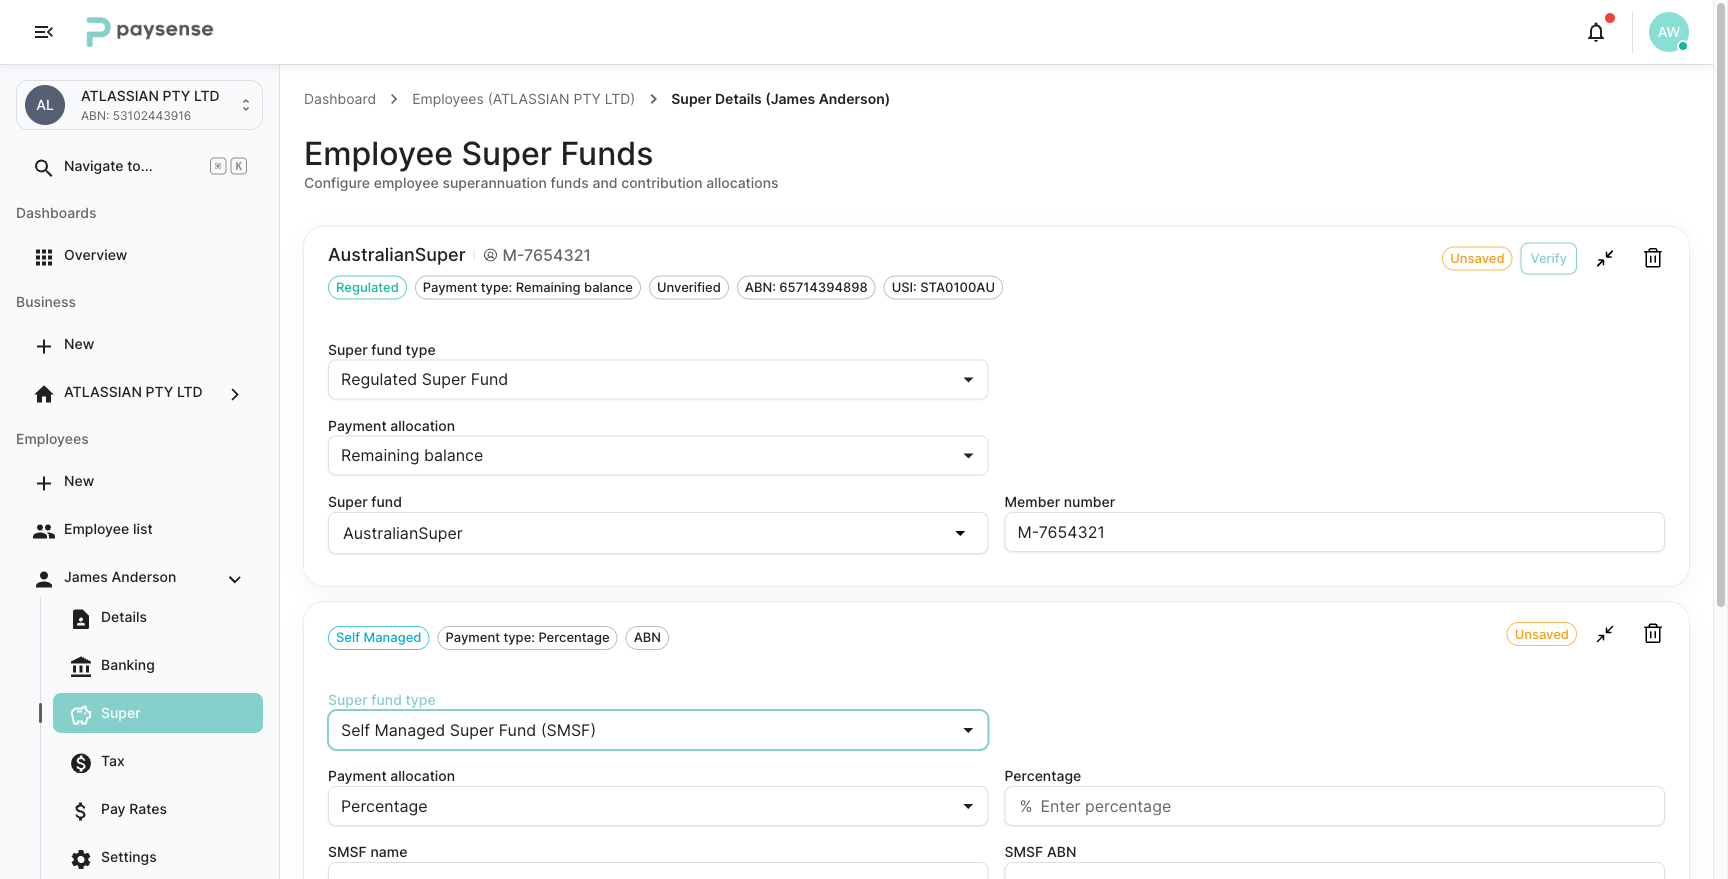Click the Banking bank icon
Viewport: 1728px width, 879px height.
[x=81, y=667]
